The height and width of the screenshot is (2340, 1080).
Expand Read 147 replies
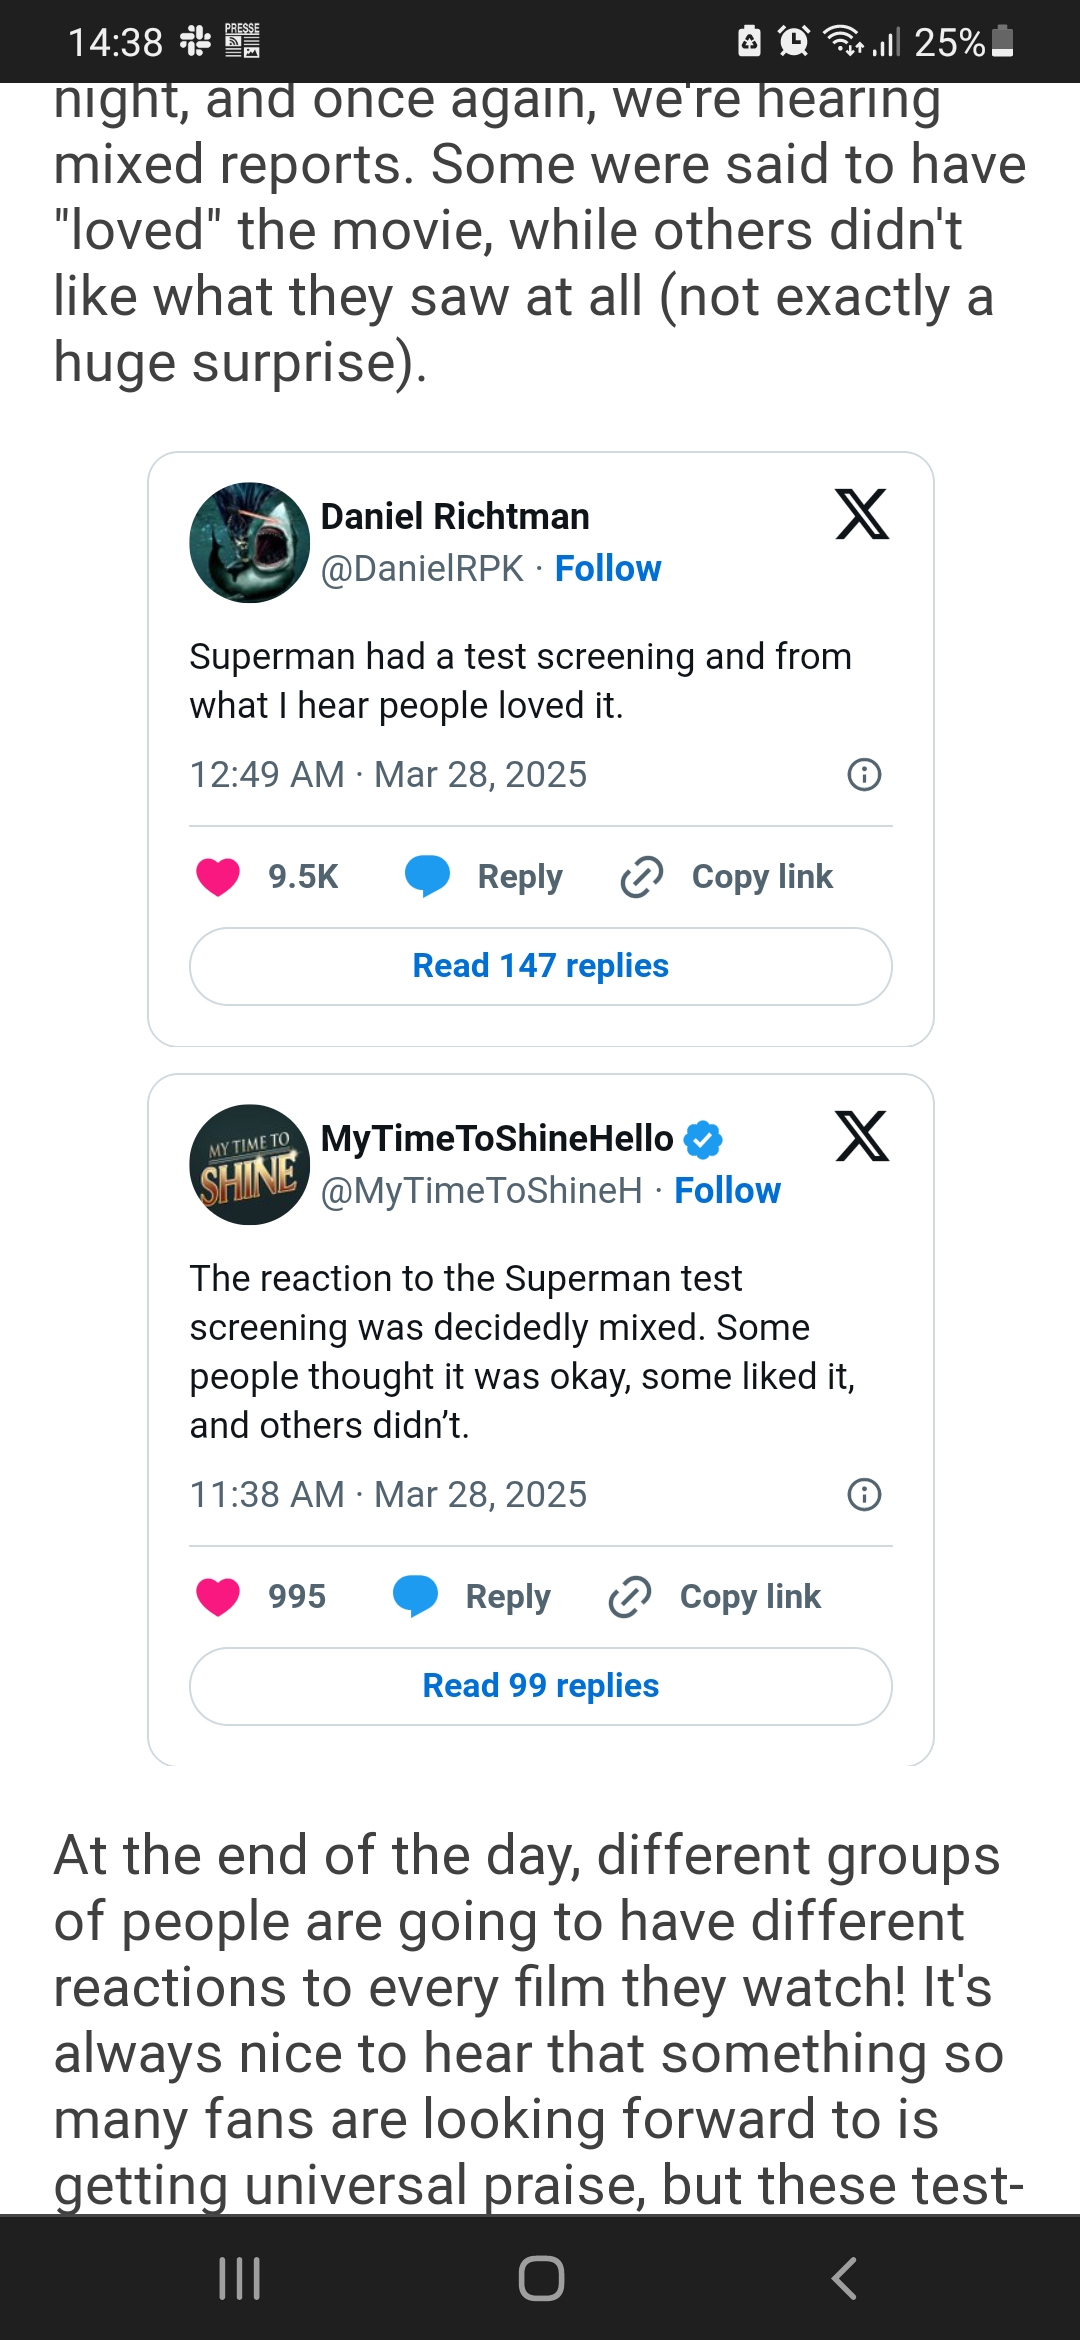(x=541, y=966)
